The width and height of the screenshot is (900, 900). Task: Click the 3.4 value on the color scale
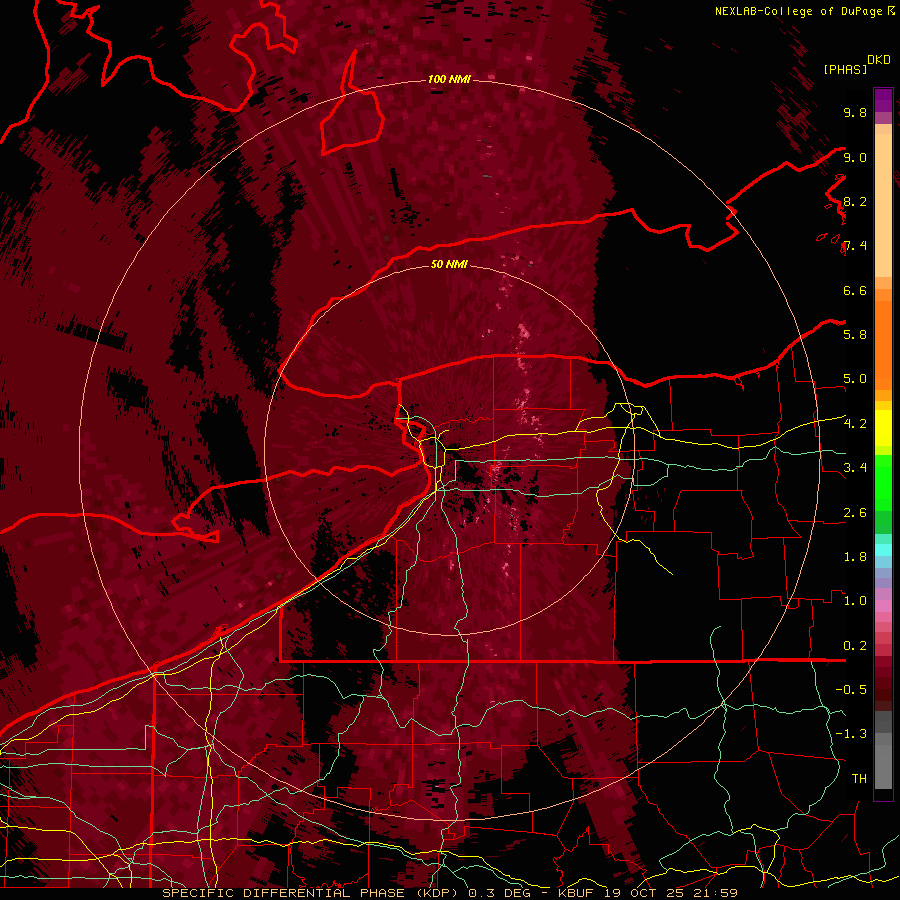(855, 468)
